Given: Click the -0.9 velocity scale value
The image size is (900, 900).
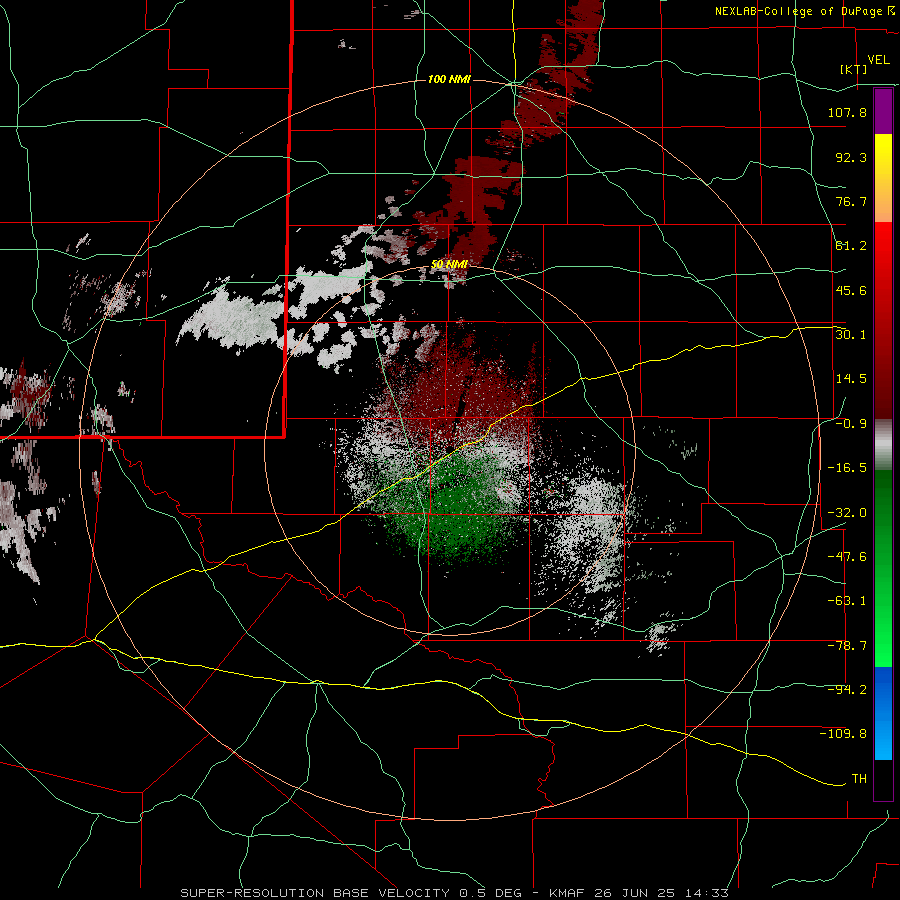Looking at the screenshot, I should (851, 424).
